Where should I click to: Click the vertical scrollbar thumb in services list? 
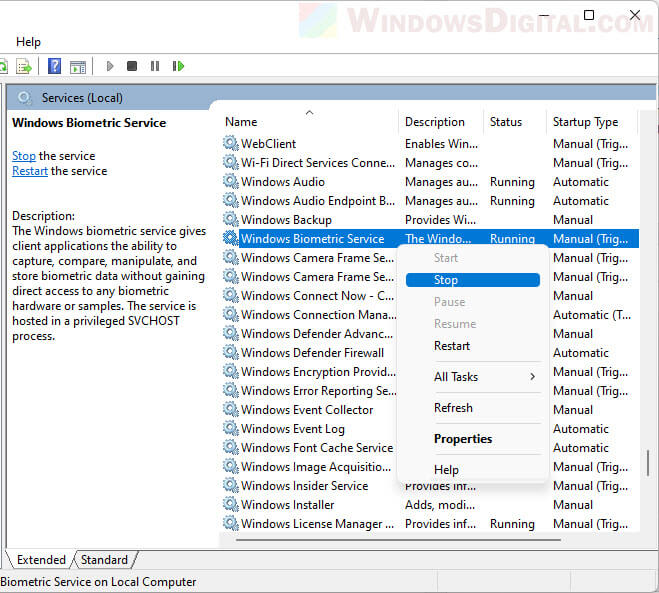pyautogui.click(x=648, y=463)
